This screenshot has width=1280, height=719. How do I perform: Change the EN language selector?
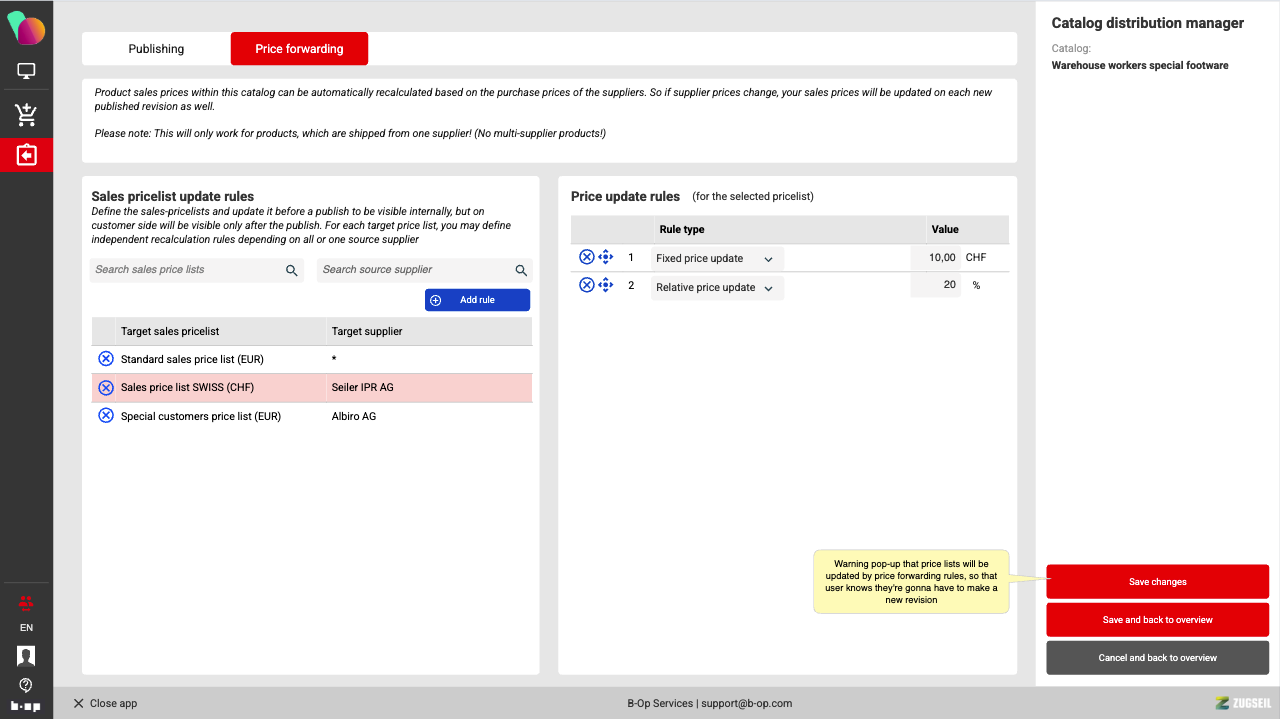(26, 628)
